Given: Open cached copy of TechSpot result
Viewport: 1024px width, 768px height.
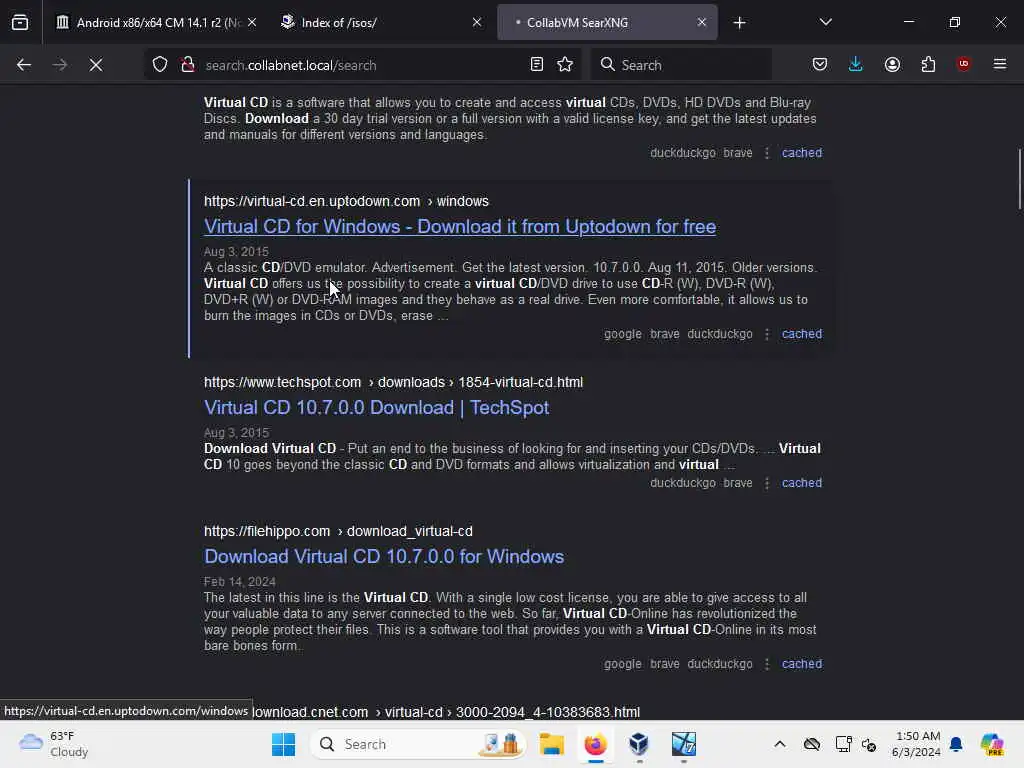Looking at the screenshot, I should point(802,483).
